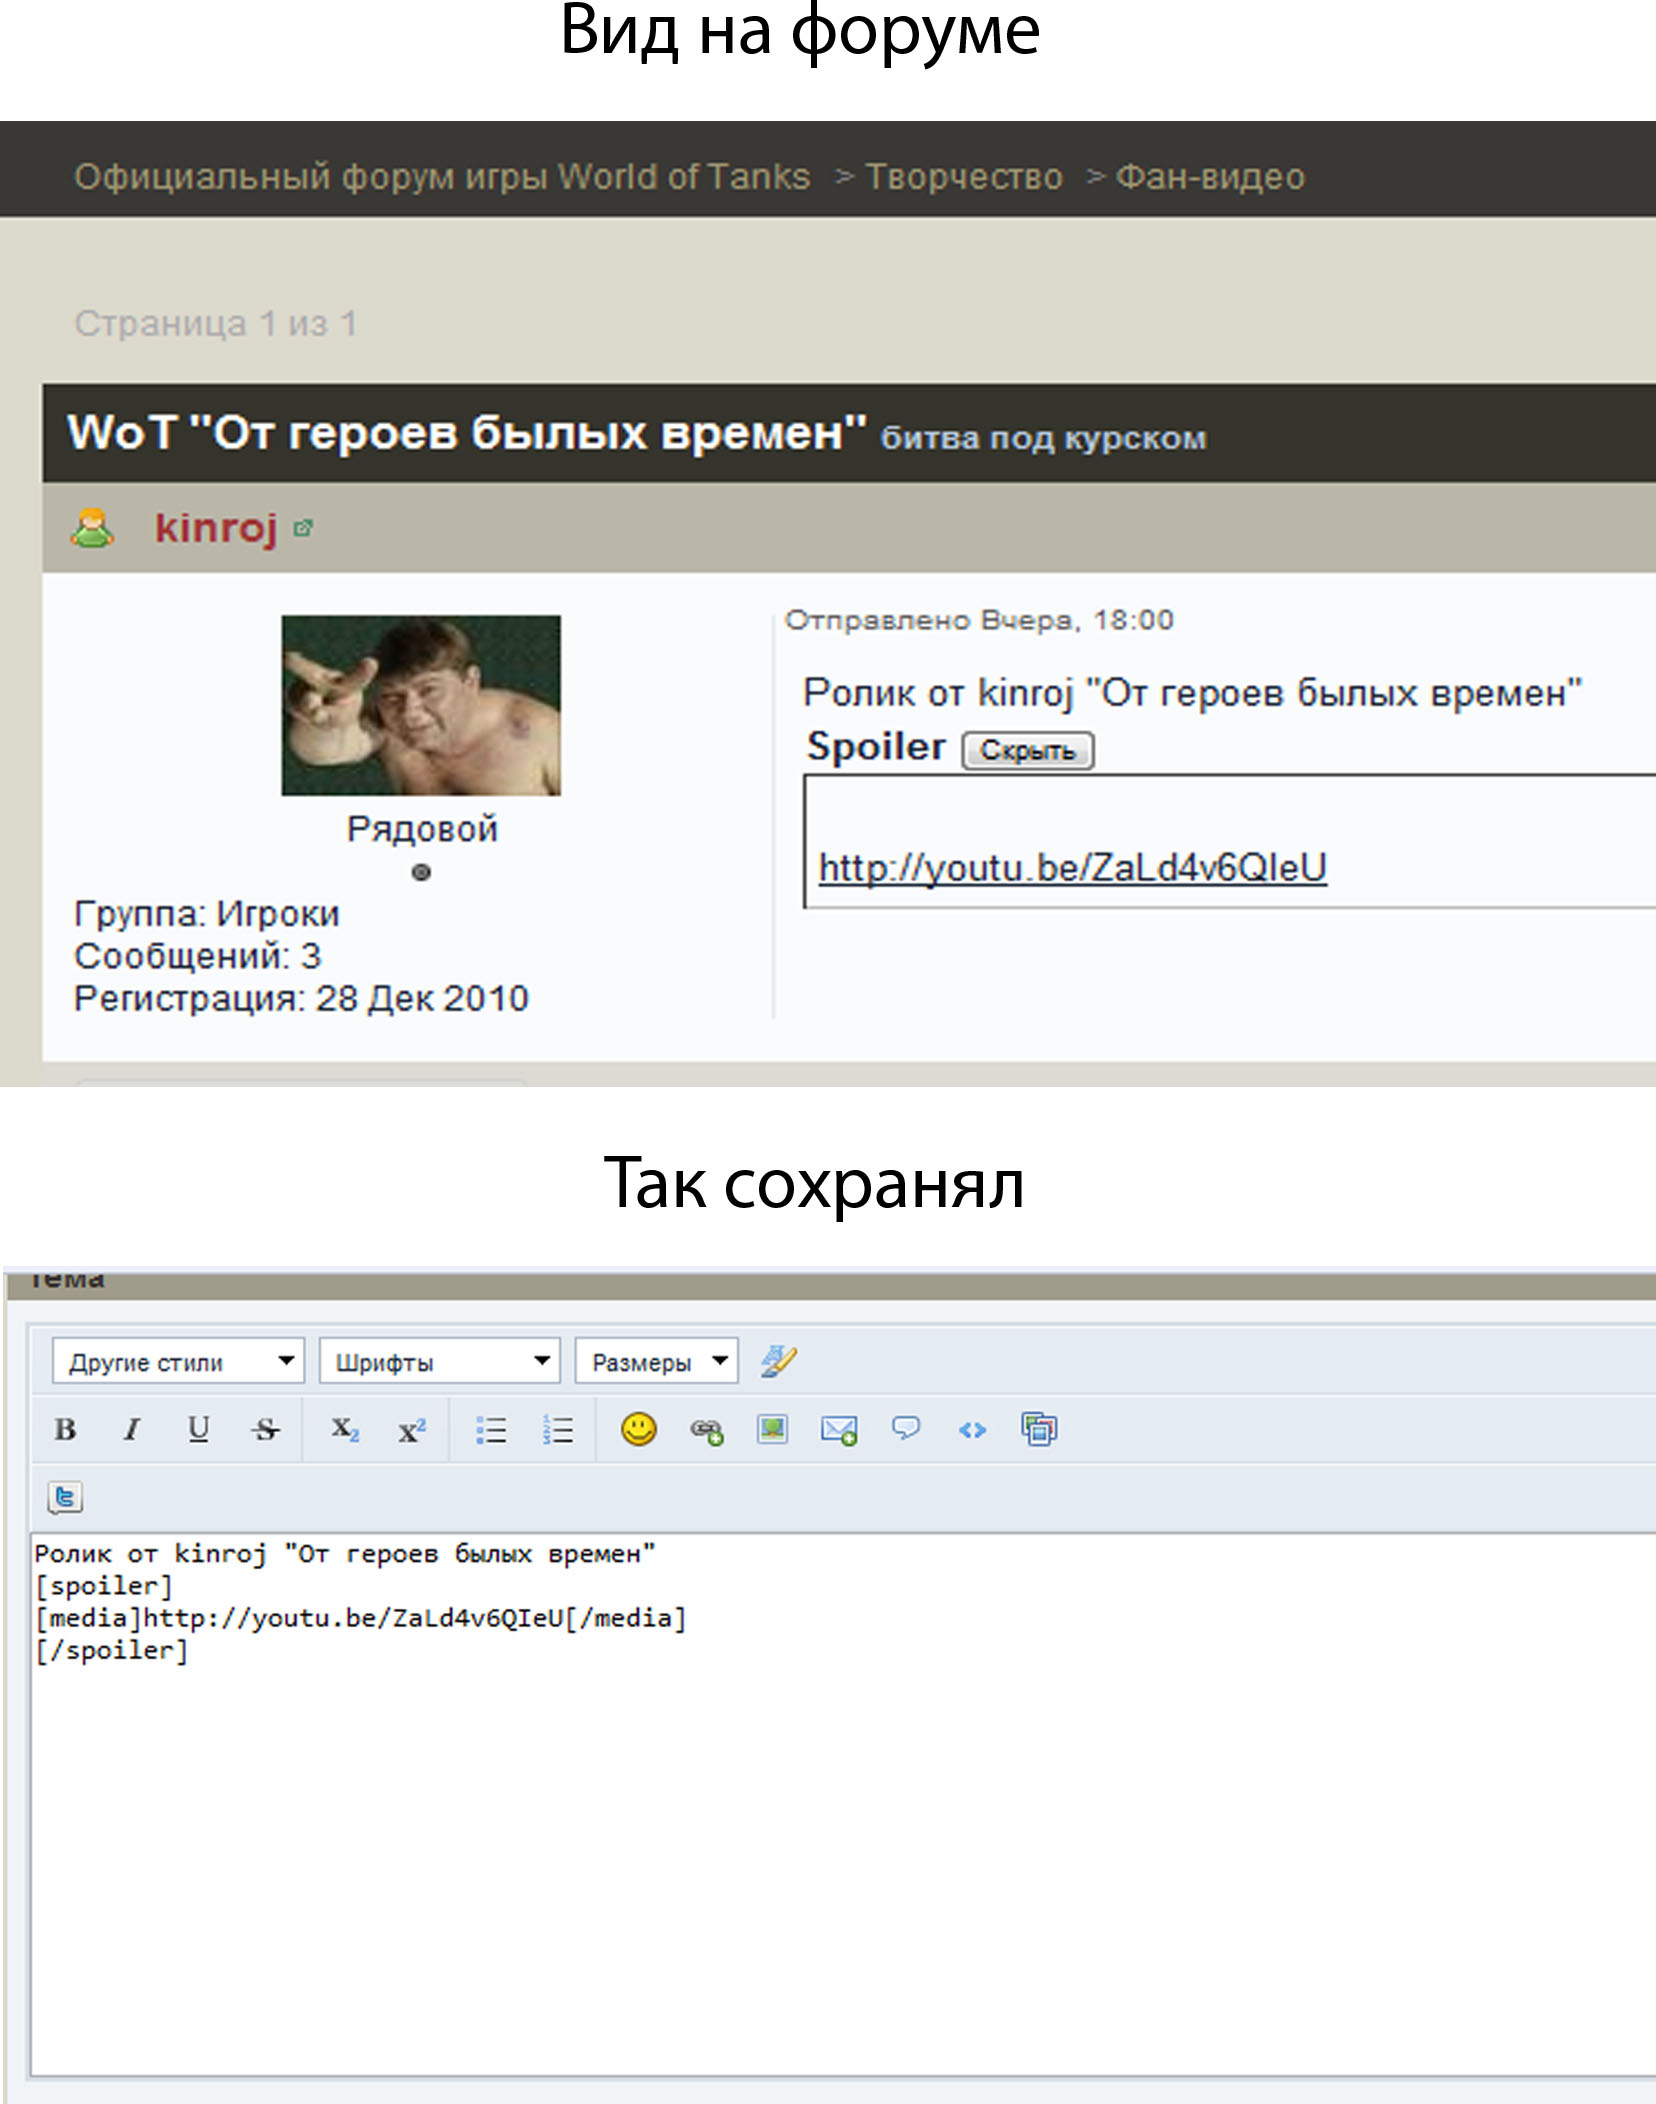The width and height of the screenshot is (1656, 2104).
Task: Apply superscript formatting
Action: [412, 1429]
